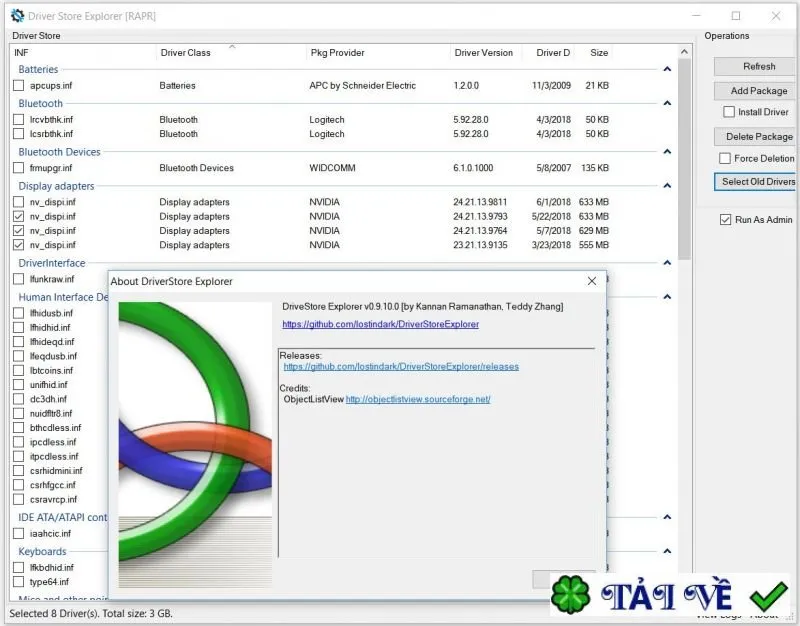Tick the lfeqdusb.inf checkbox
The image size is (800, 626).
coord(18,356)
